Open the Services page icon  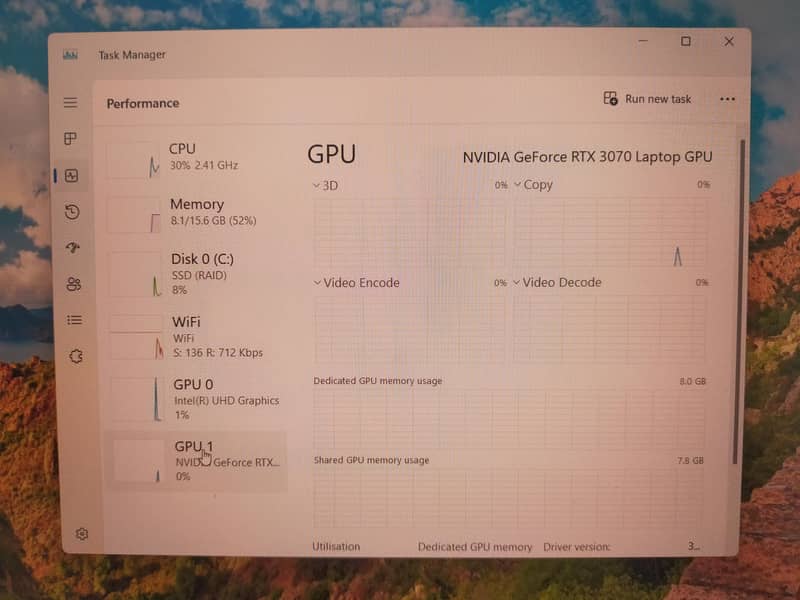[x=75, y=356]
